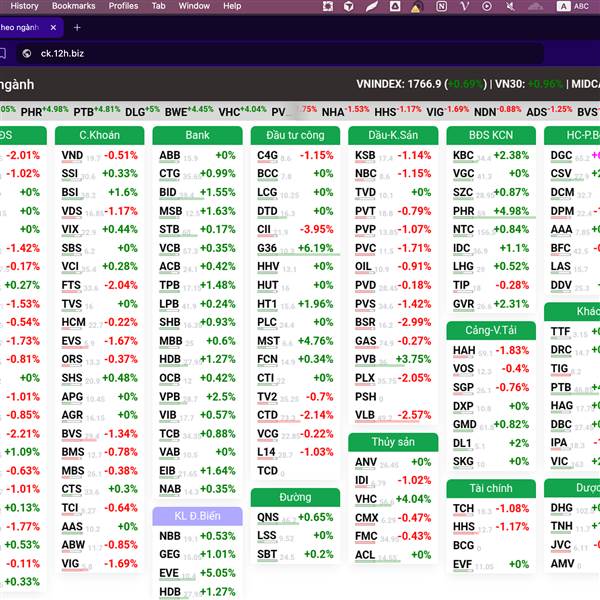Open the Notion menu bar icon
The height and width of the screenshot is (600, 600).
click(441, 6)
